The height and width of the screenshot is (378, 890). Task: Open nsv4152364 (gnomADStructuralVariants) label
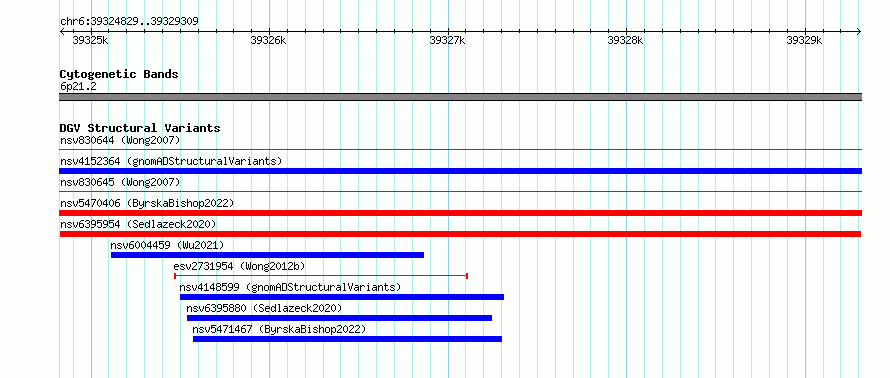(x=171, y=161)
